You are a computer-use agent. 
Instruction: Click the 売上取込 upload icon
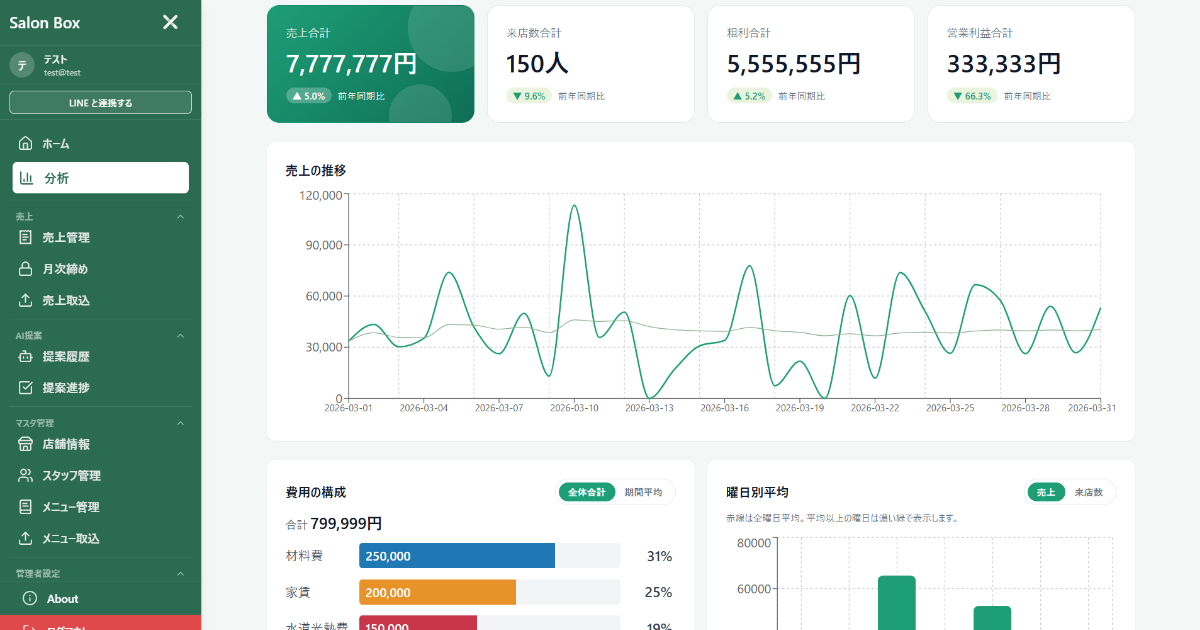tap(26, 300)
